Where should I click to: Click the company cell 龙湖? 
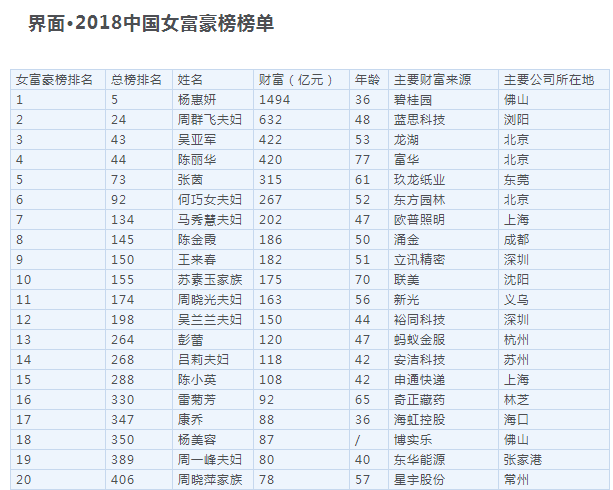point(406,140)
